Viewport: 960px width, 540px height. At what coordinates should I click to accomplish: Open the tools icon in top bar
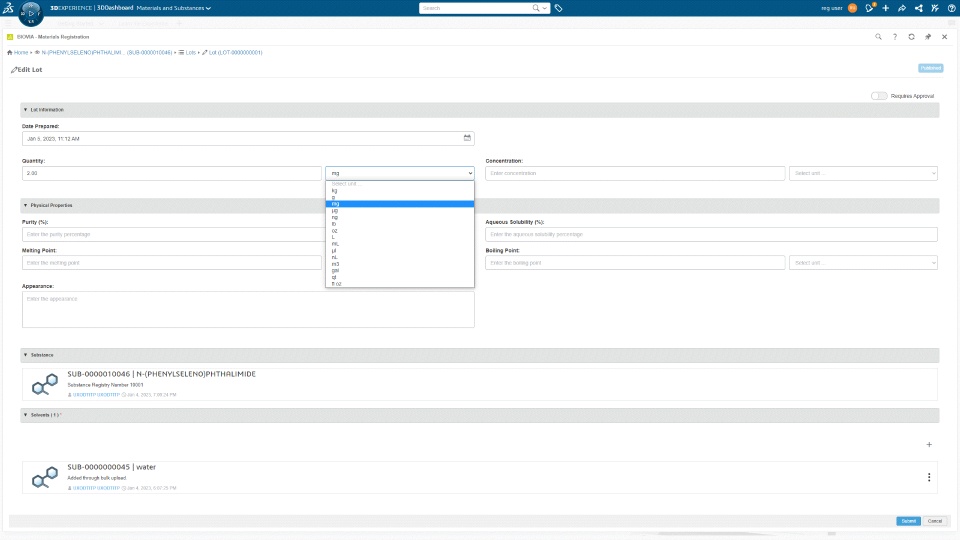(x=935, y=8)
